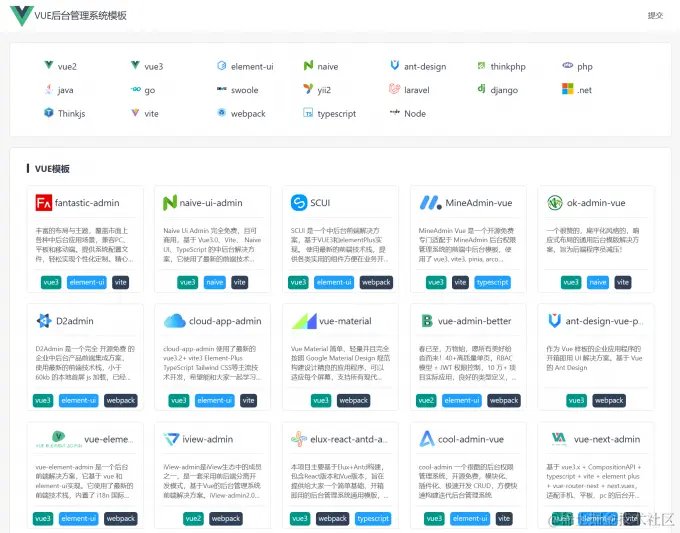The width and height of the screenshot is (680, 533).
Task: Click the fantastic-admin red logo
Action: 44,203
